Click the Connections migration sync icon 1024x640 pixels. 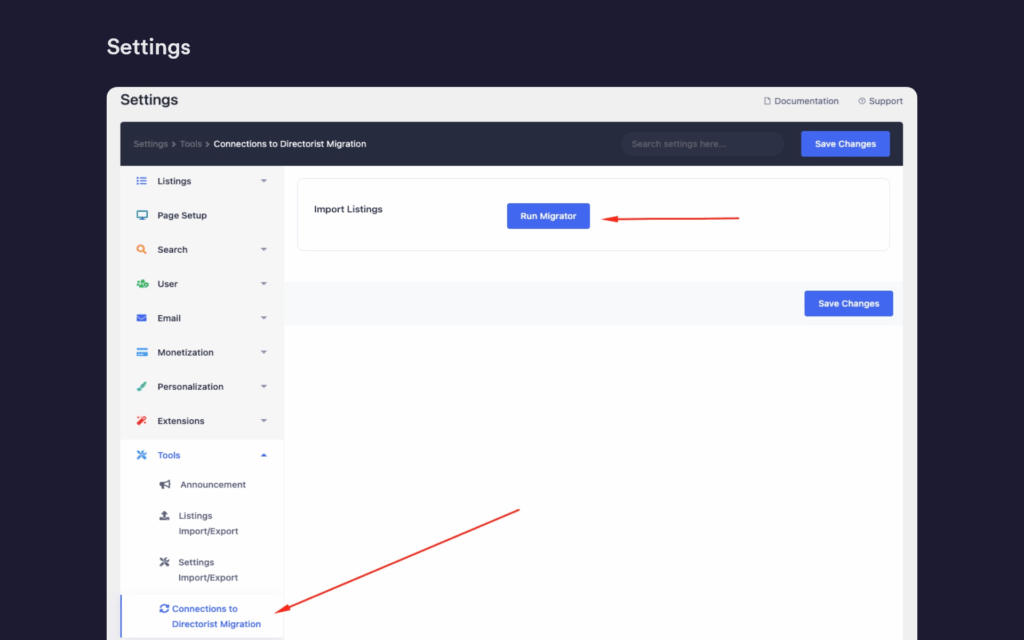(x=164, y=608)
